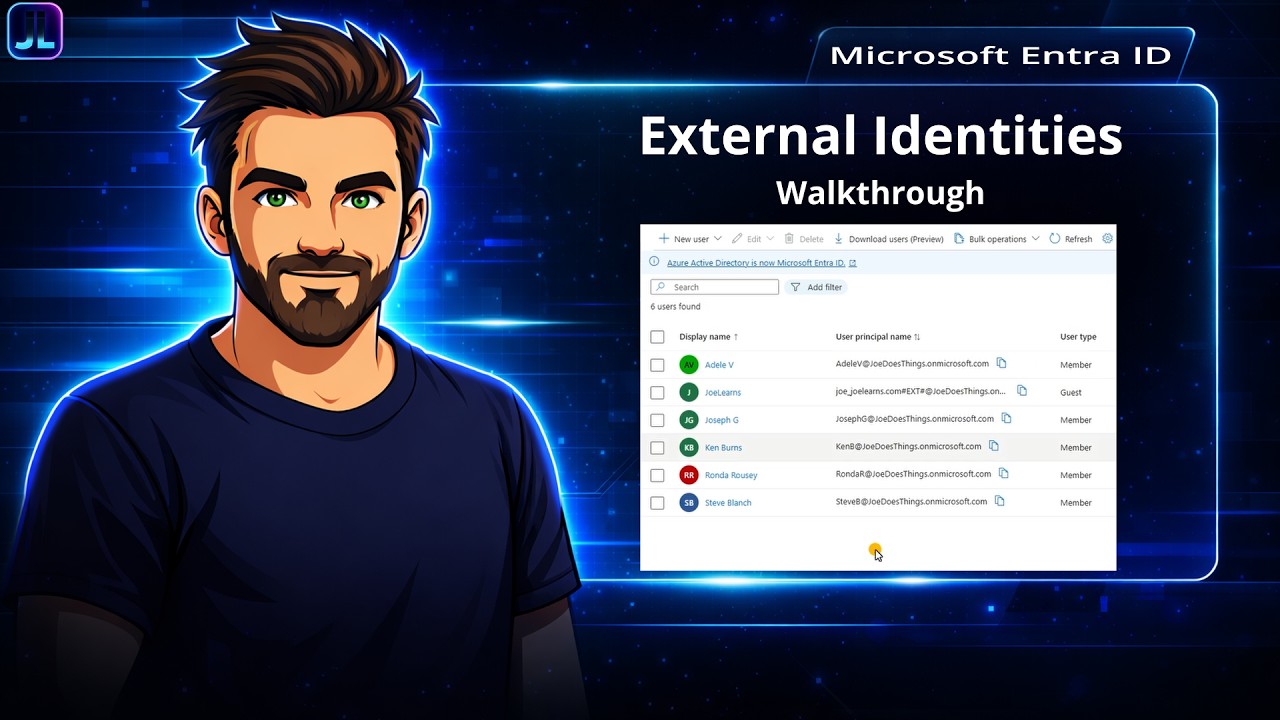Copy Ronda Rousey's user principal name
The width and height of the screenshot is (1280, 720).
coord(1004,473)
